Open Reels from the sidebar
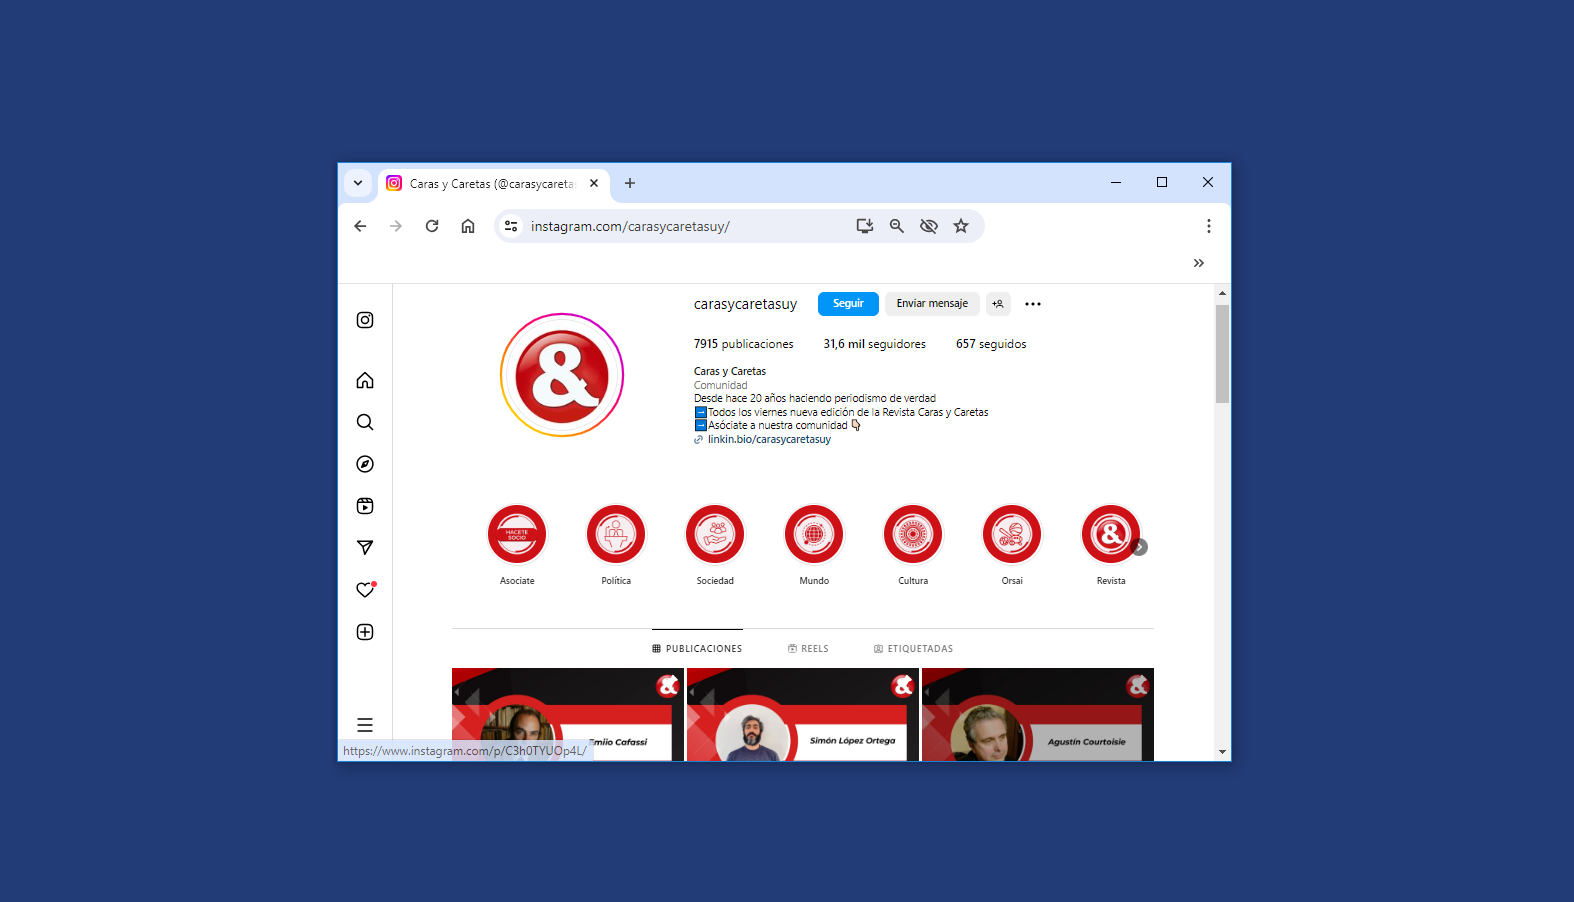Screen dimensions: 1574x902 point(365,506)
